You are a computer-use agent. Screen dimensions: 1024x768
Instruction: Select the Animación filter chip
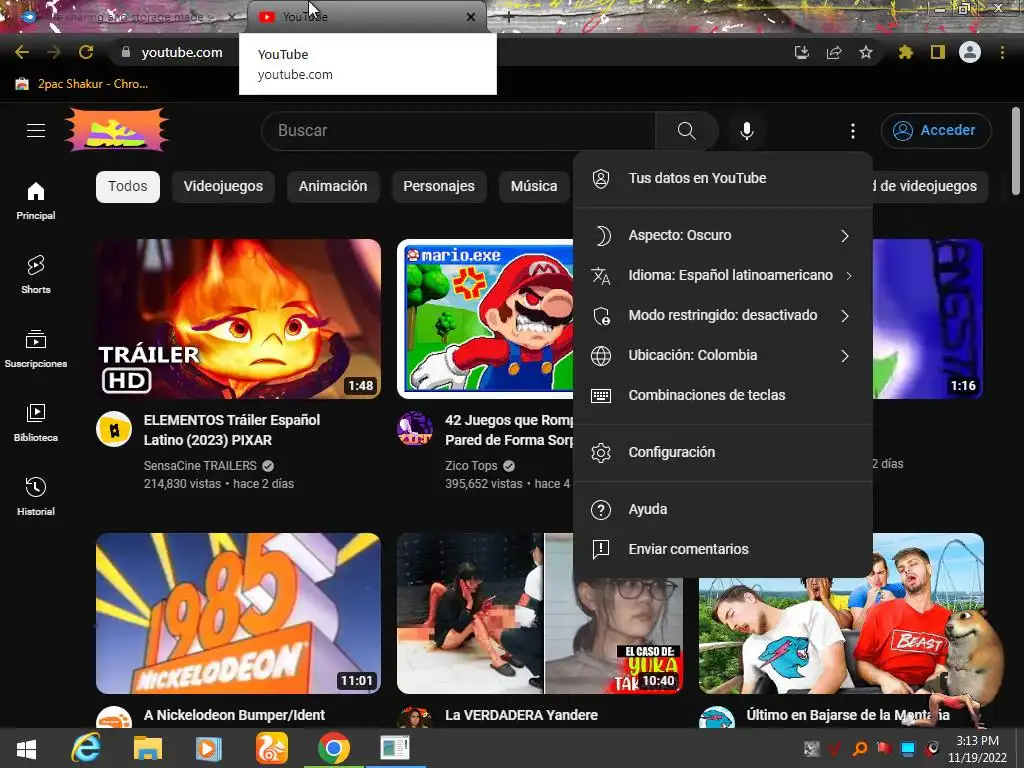tap(332, 187)
